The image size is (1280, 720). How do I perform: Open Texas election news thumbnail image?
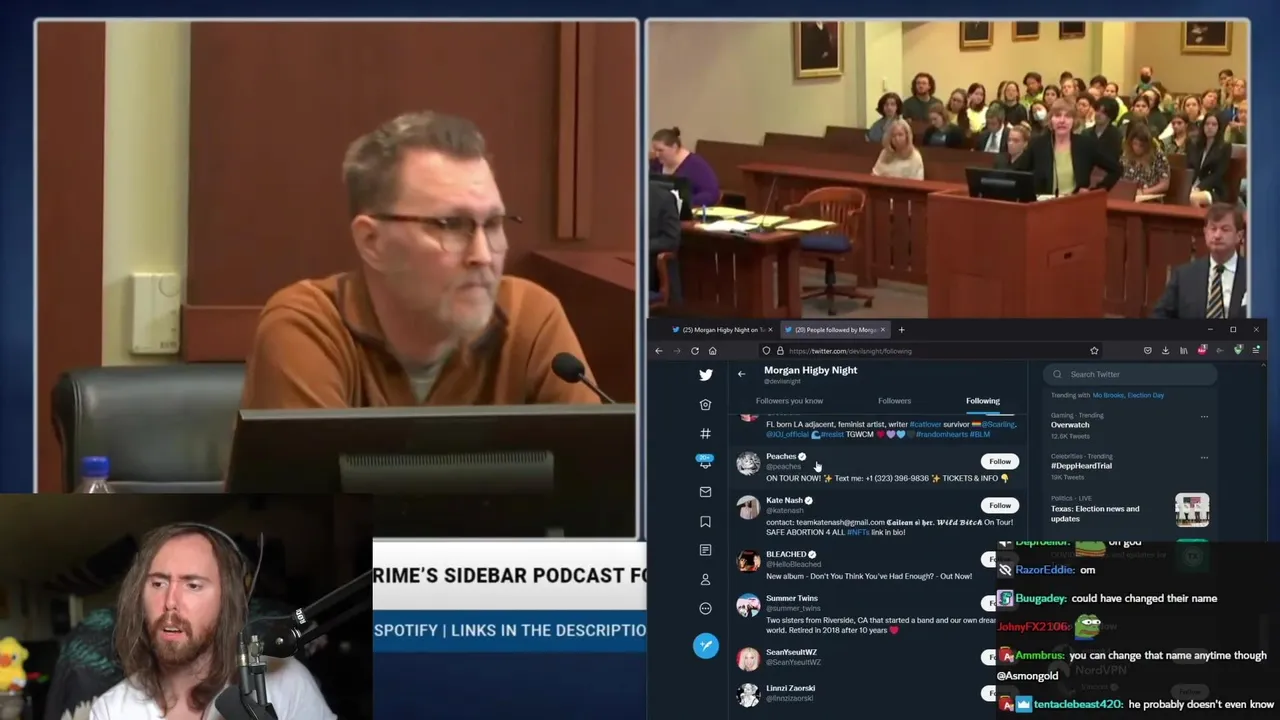click(1192, 510)
